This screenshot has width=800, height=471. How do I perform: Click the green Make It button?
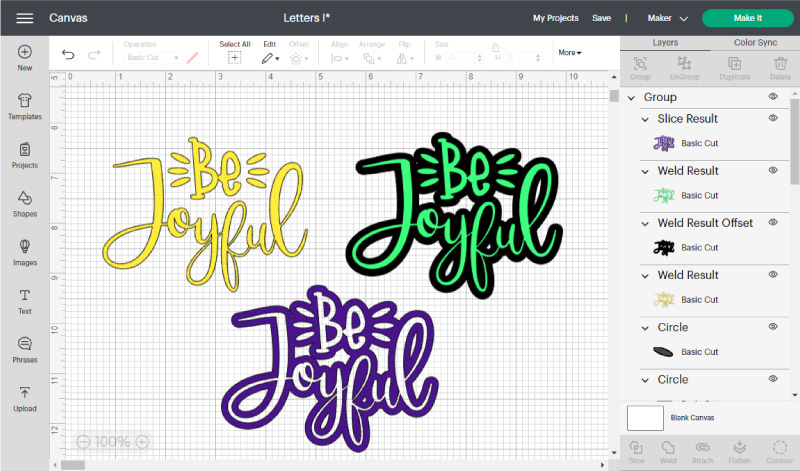[x=746, y=18]
